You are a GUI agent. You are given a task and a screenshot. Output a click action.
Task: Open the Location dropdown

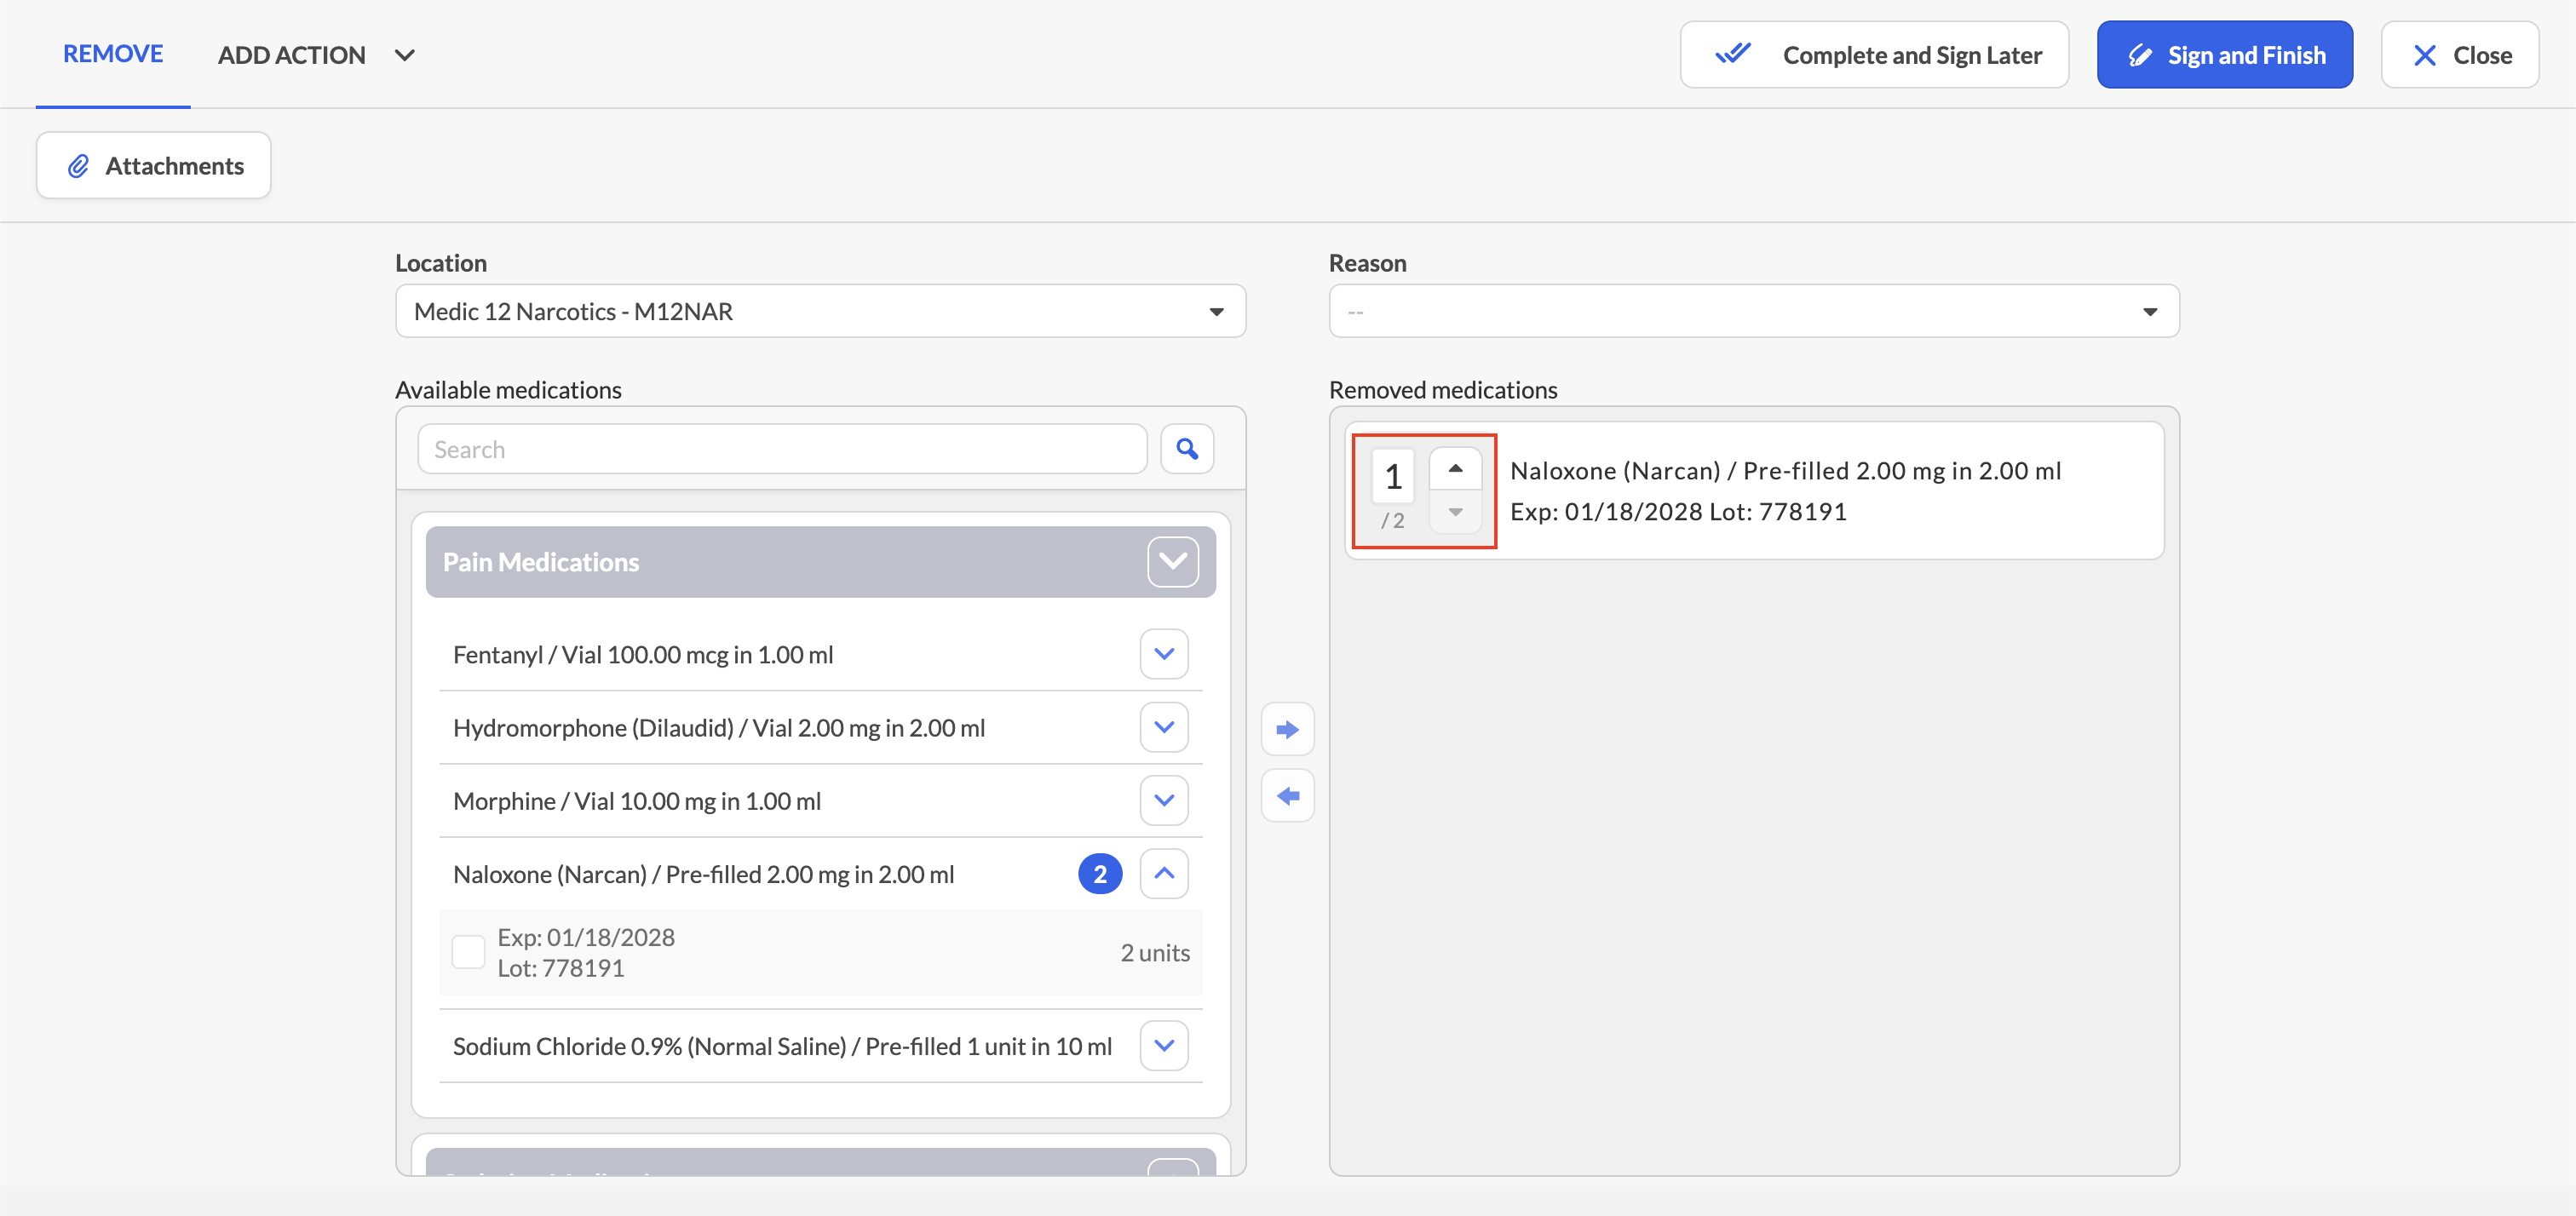(x=820, y=311)
